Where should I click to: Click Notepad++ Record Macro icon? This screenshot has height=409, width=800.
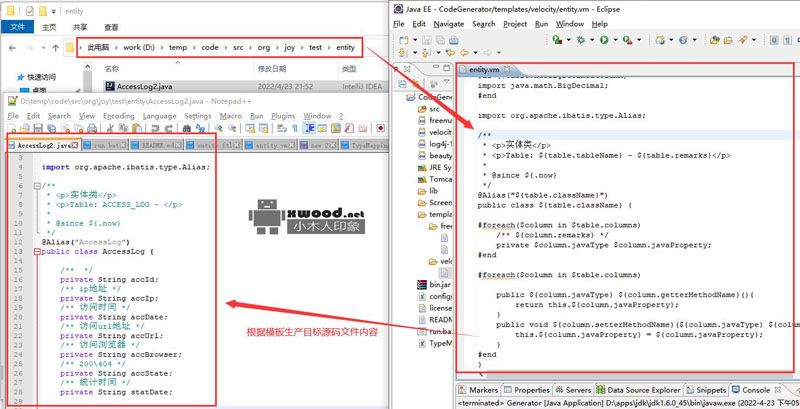[x=380, y=128]
